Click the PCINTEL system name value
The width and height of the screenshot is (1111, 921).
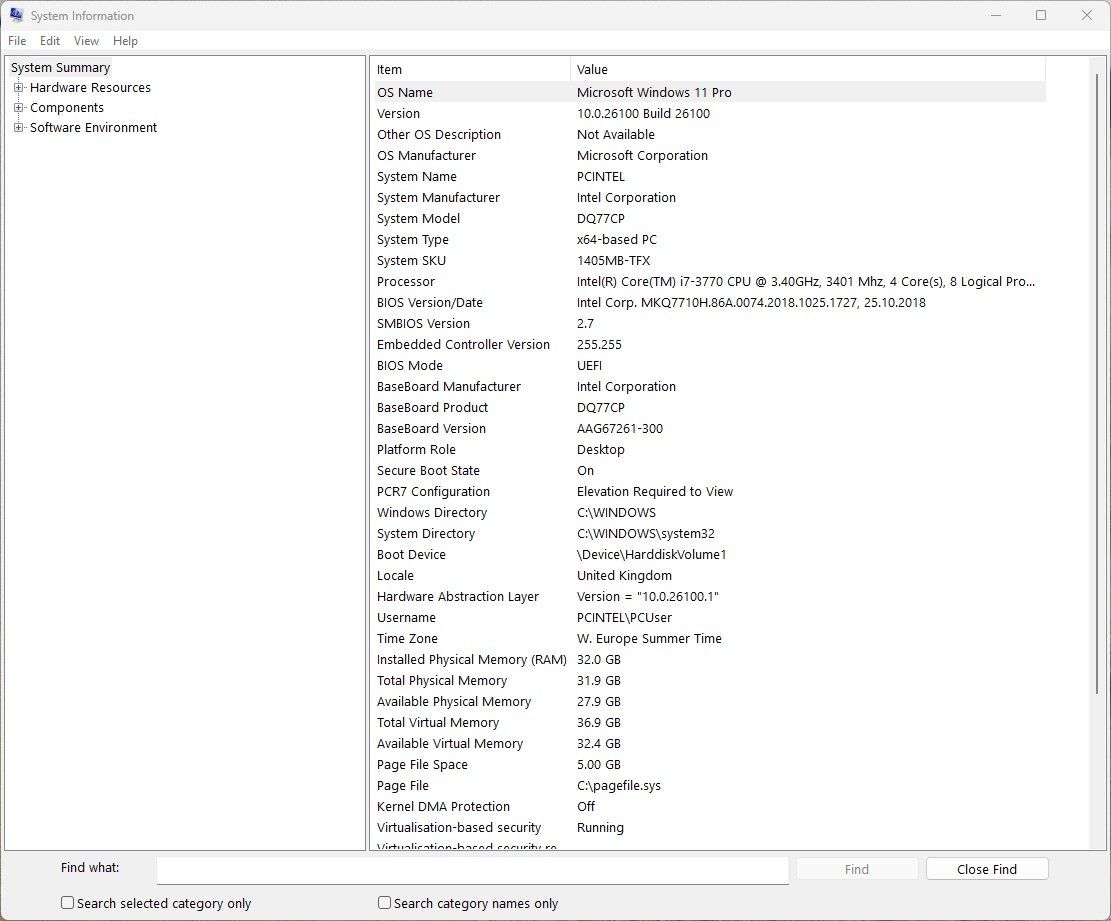coord(601,176)
